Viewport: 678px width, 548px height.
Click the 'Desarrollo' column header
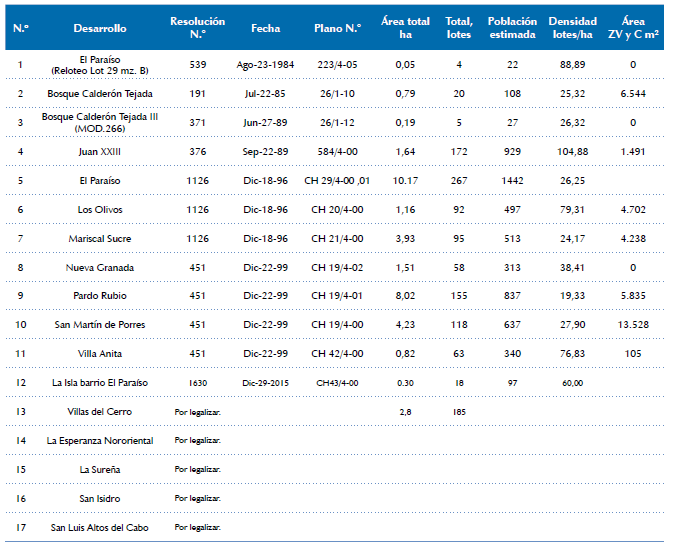pos(100,29)
